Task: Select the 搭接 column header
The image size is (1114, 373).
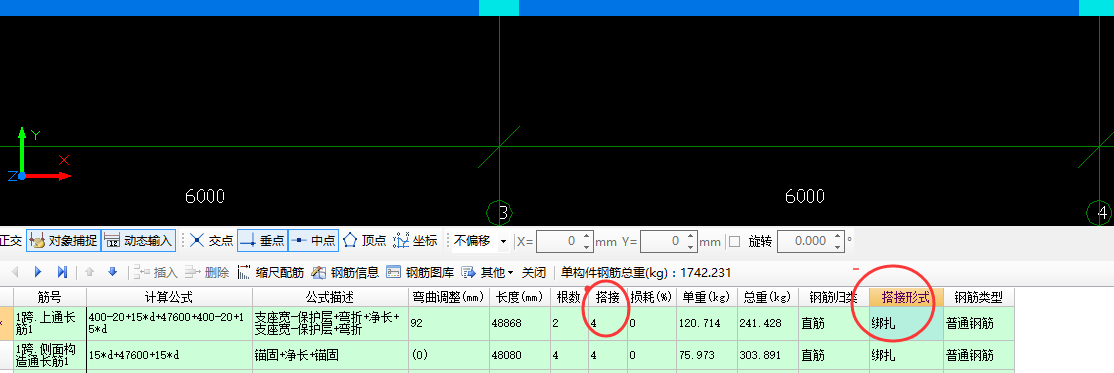Action: click(x=607, y=297)
